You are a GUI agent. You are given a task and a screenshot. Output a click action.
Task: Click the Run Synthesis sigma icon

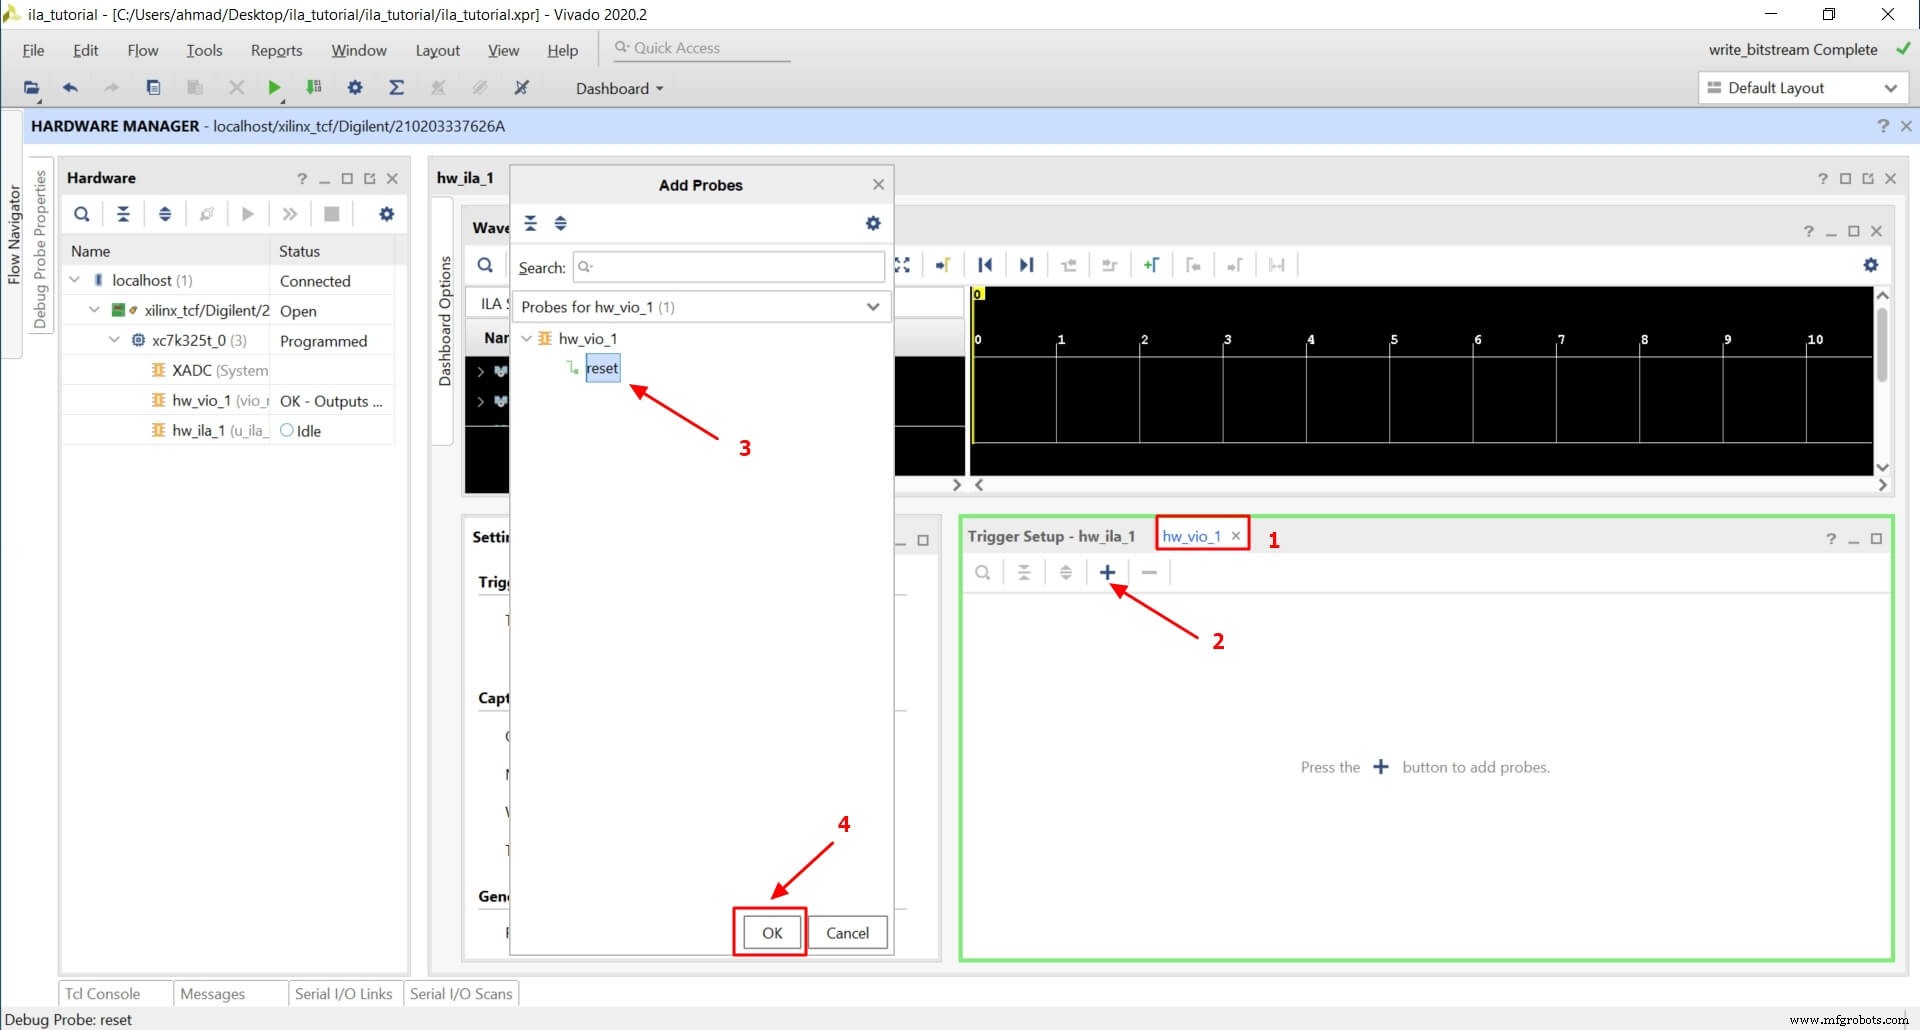click(x=396, y=87)
